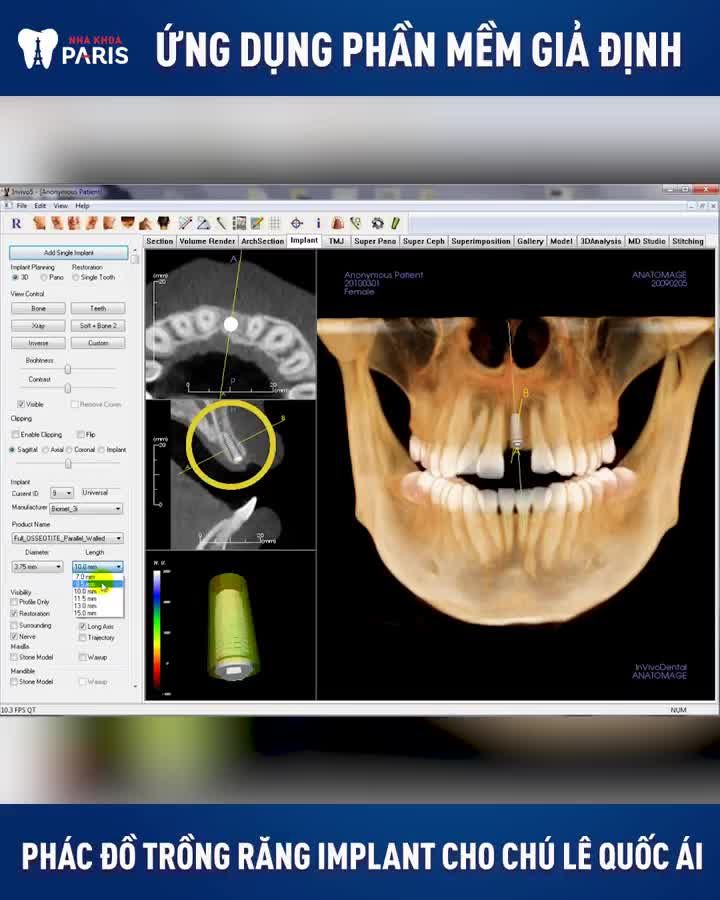Click the left panel vertical scrollbar
This screenshot has width=720, height=900.
135,468
